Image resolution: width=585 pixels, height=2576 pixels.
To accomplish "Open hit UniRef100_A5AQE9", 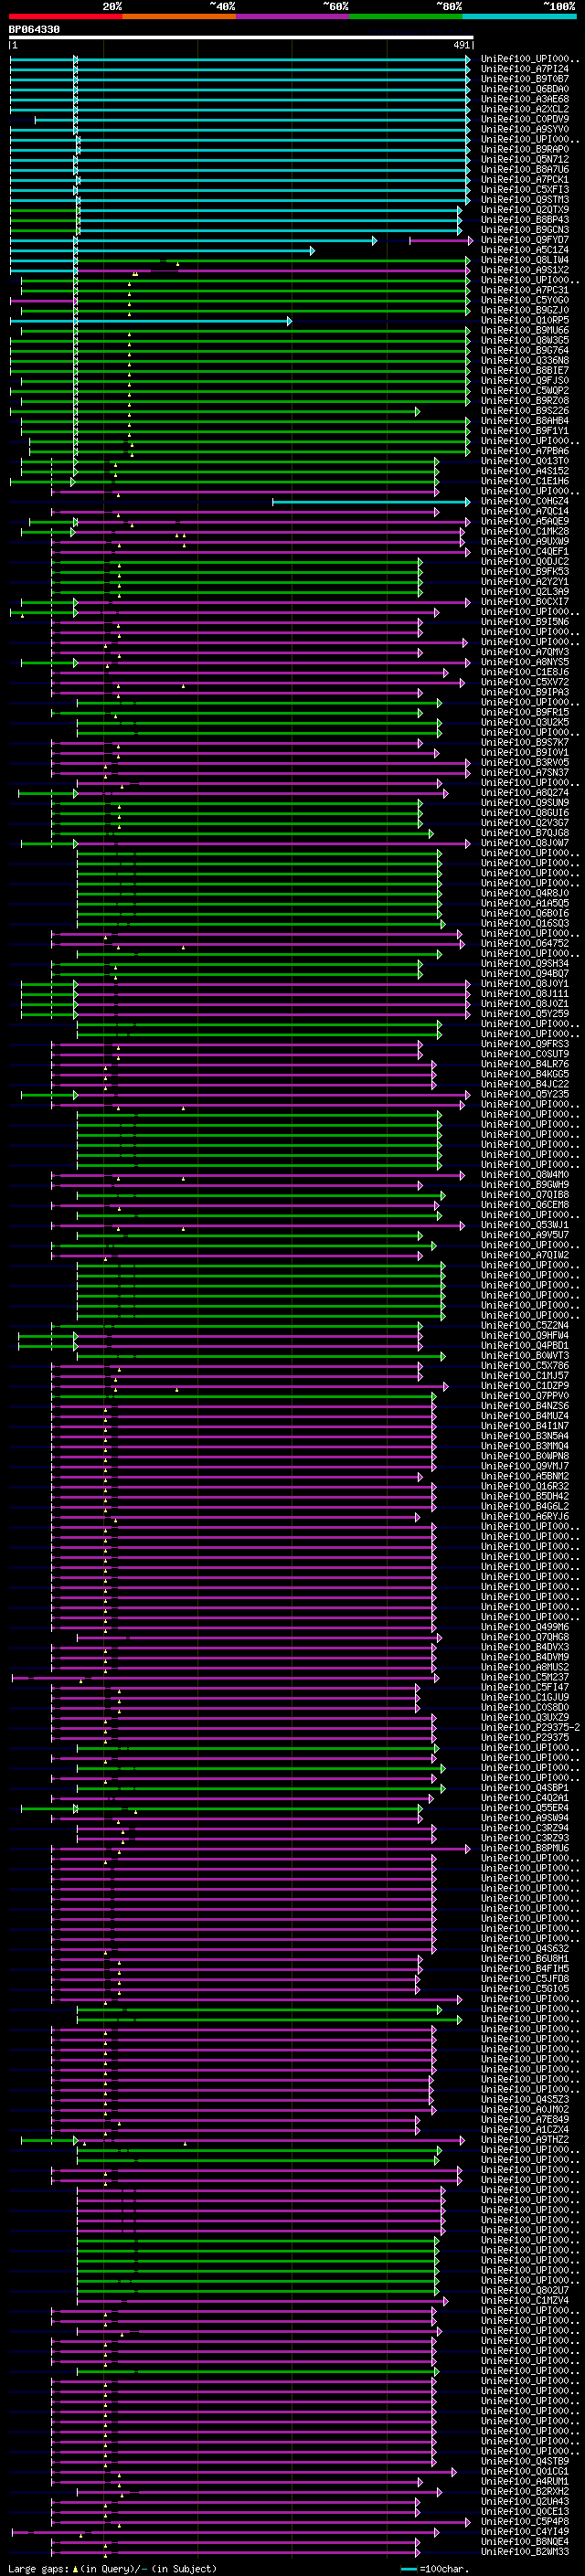I will [525, 521].
